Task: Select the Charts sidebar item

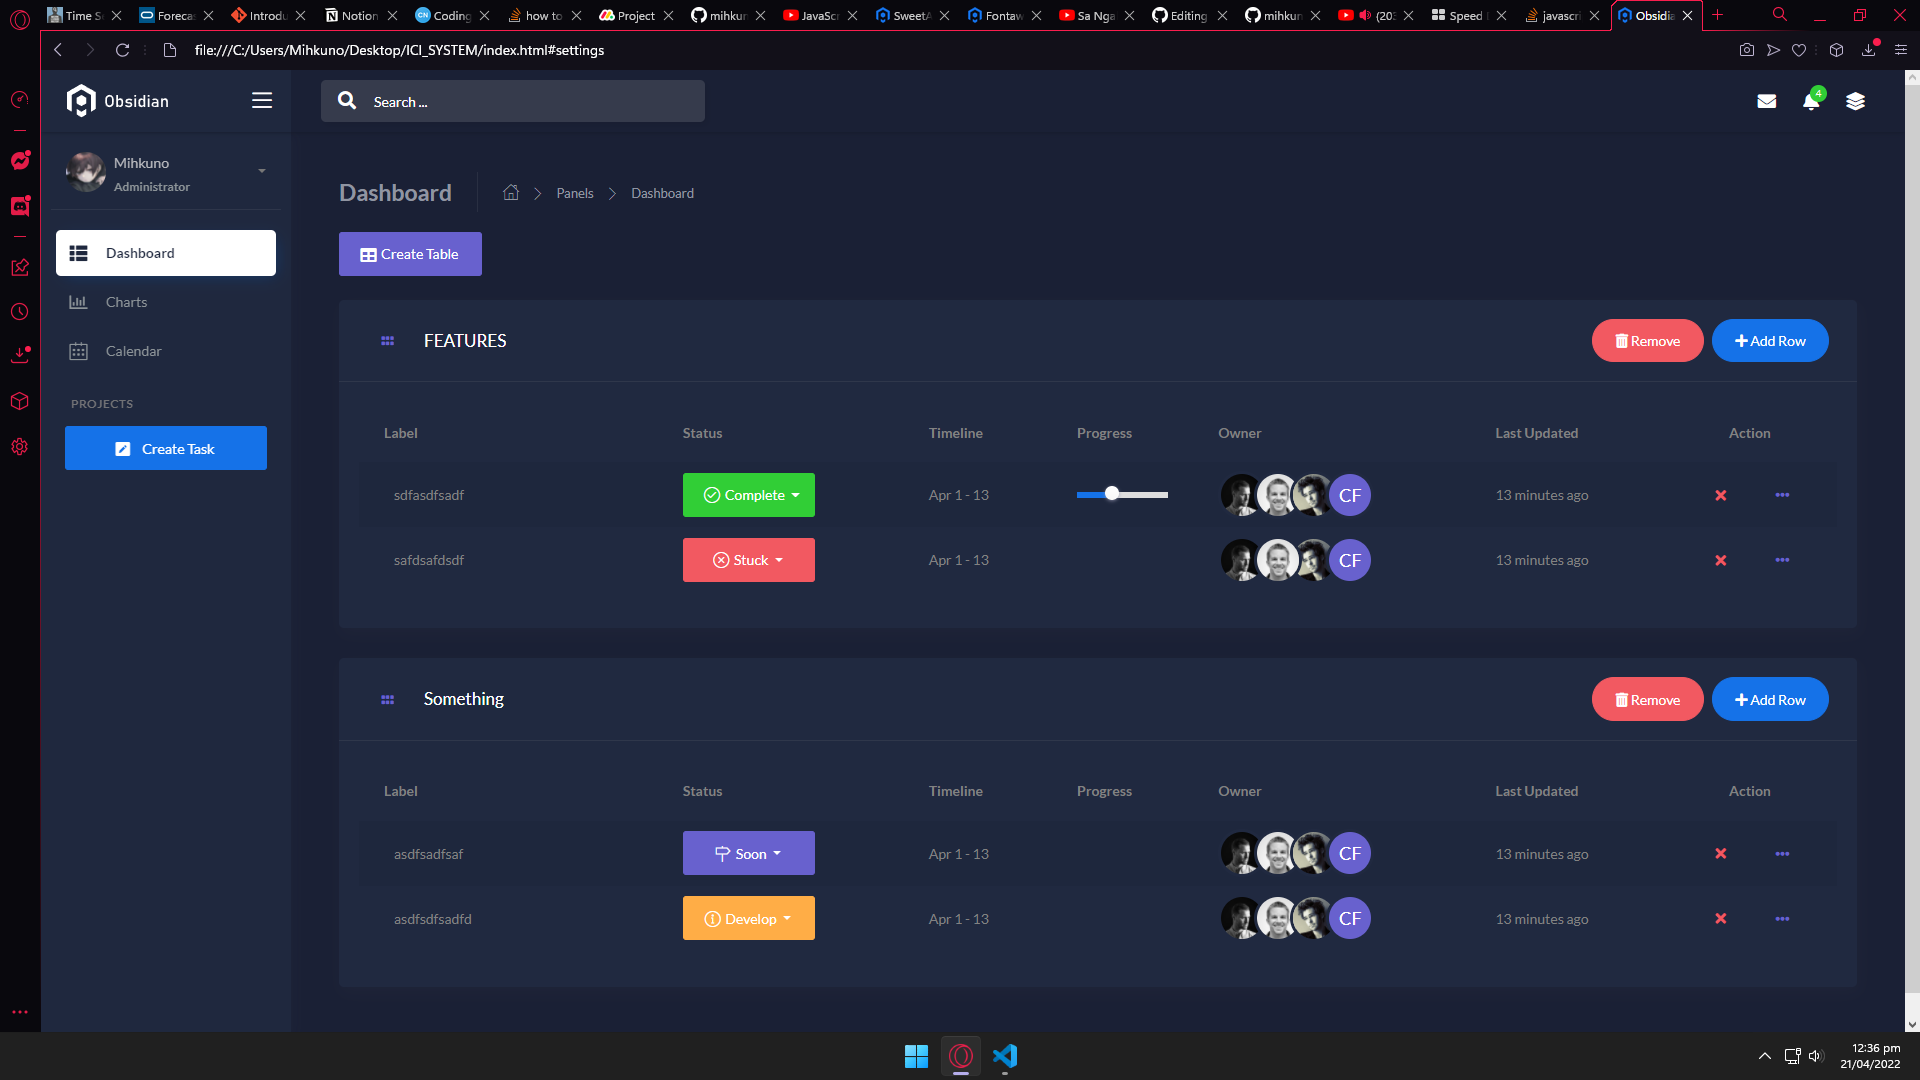Action: tap(127, 302)
